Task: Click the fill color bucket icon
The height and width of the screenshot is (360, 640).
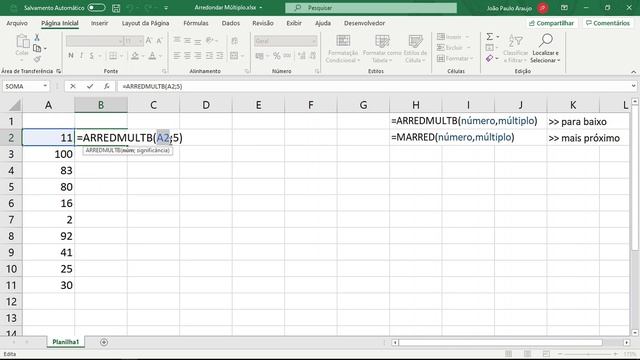Action: click(135, 56)
